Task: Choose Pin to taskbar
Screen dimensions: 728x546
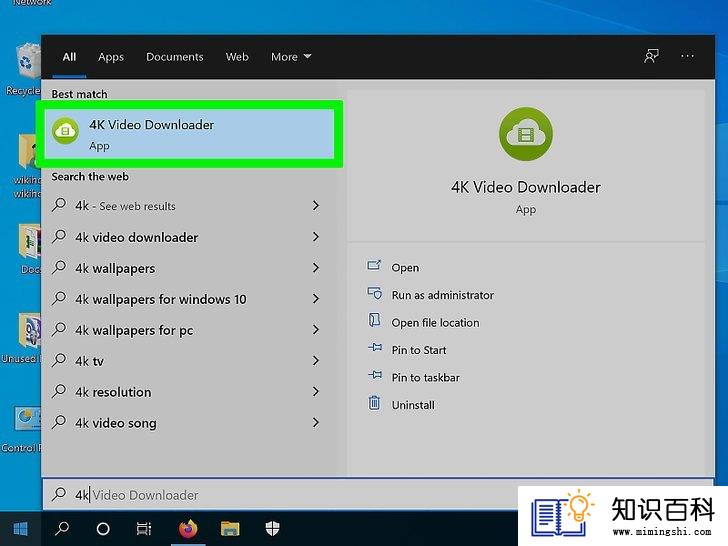Action: pos(425,377)
